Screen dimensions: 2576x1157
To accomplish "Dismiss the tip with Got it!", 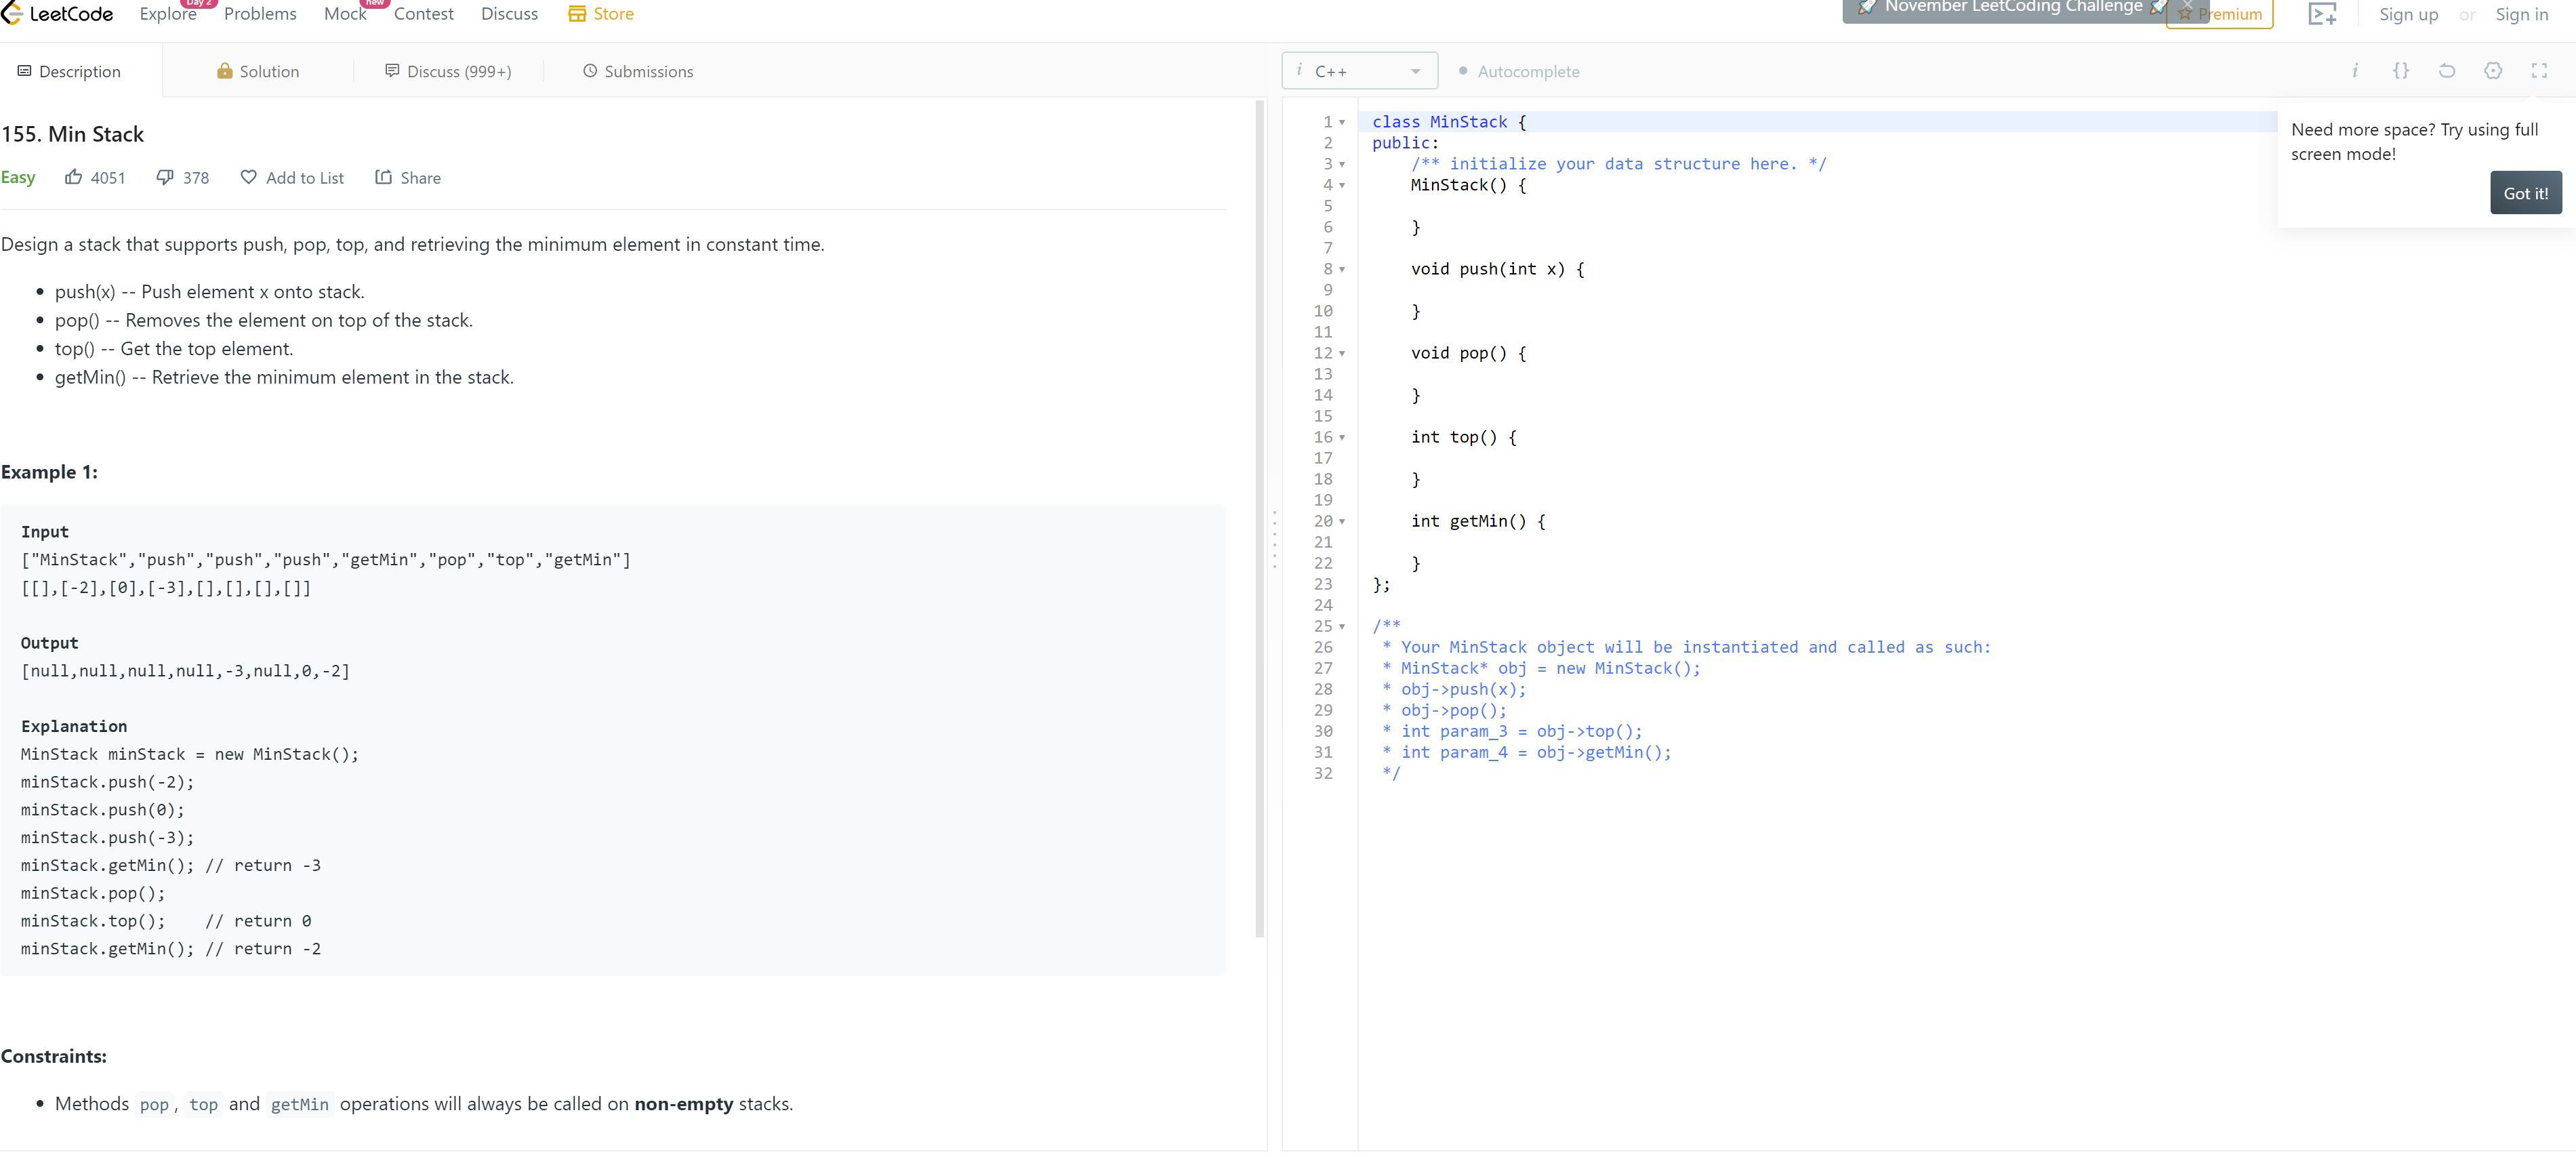I will pos(2525,192).
